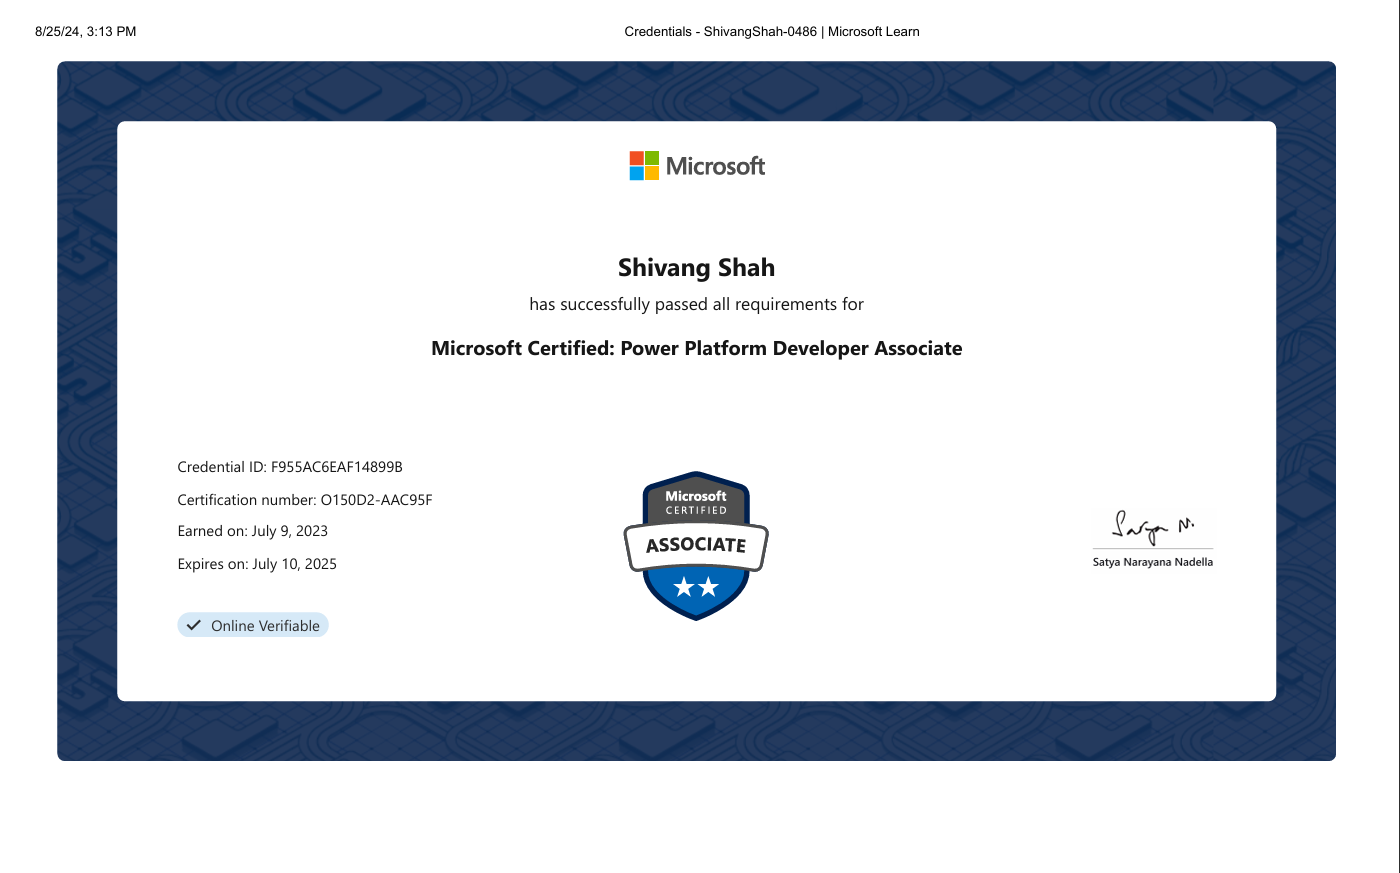Click the checkmark in Online Verifiable
The width and height of the screenshot is (1400, 873).
tap(194, 625)
